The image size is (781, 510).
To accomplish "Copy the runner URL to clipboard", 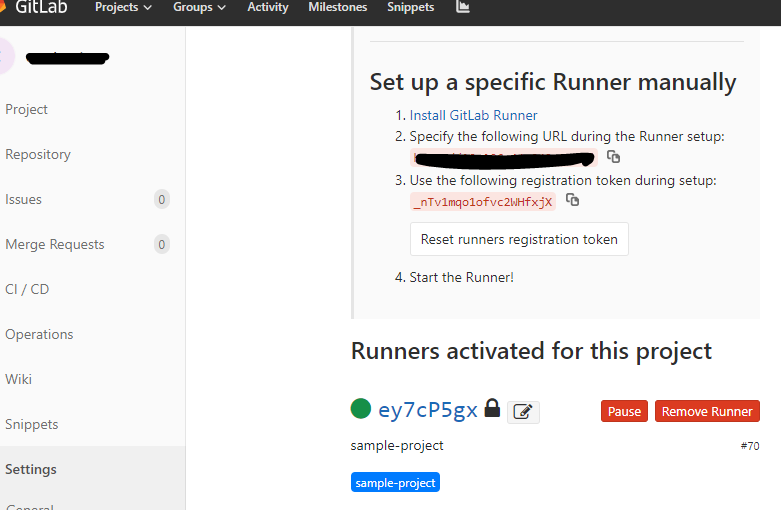I will click(x=613, y=157).
